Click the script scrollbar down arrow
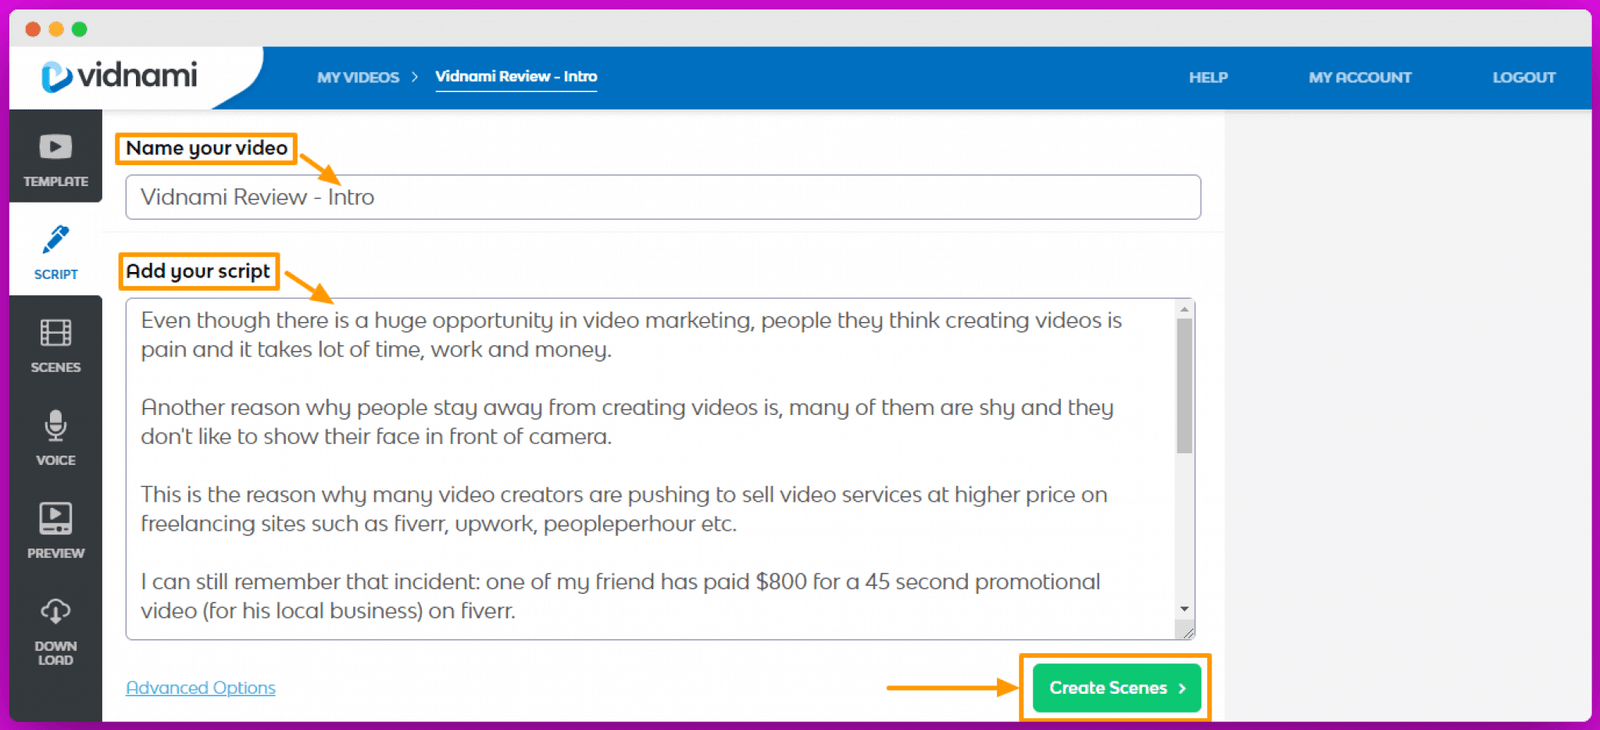Screen dimensions: 1600x730 pos(1185,609)
